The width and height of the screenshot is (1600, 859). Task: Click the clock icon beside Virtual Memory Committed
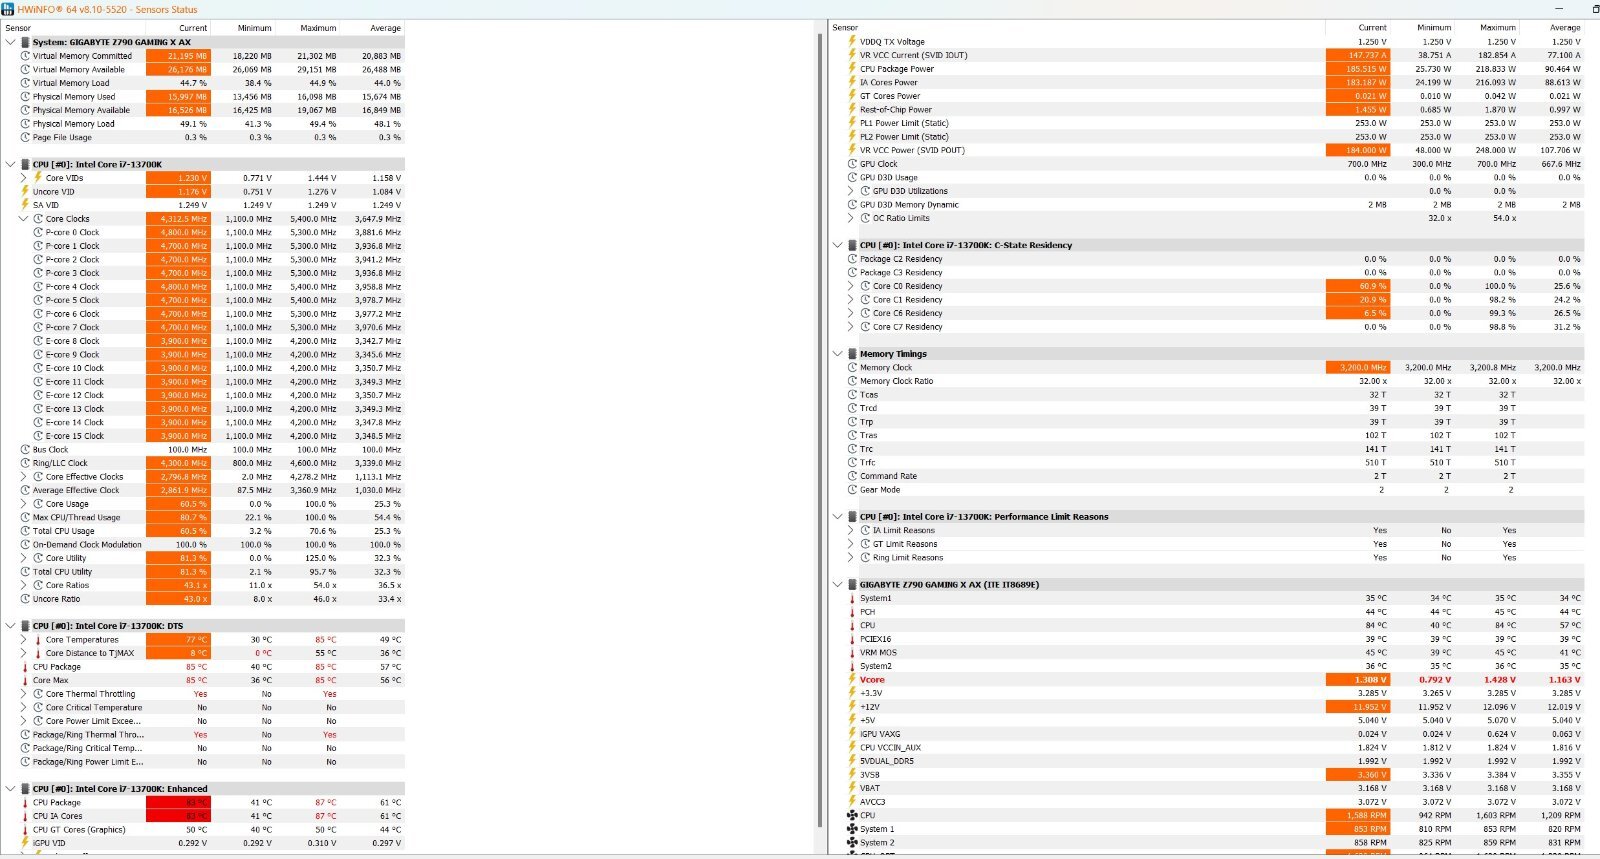[x=25, y=56]
